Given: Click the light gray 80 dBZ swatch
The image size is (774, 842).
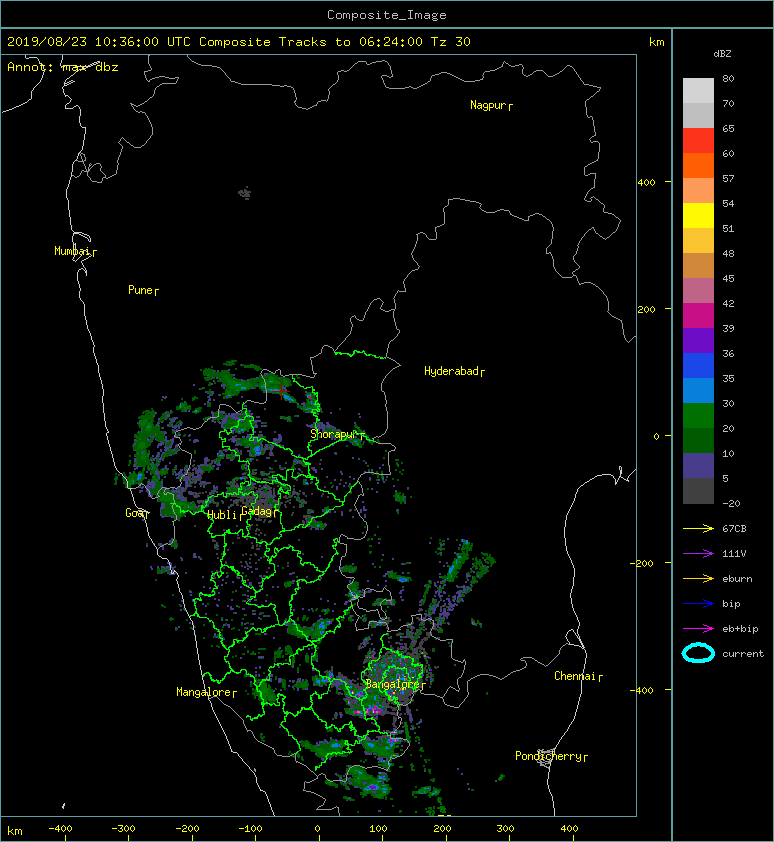Looking at the screenshot, I should (698, 90).
